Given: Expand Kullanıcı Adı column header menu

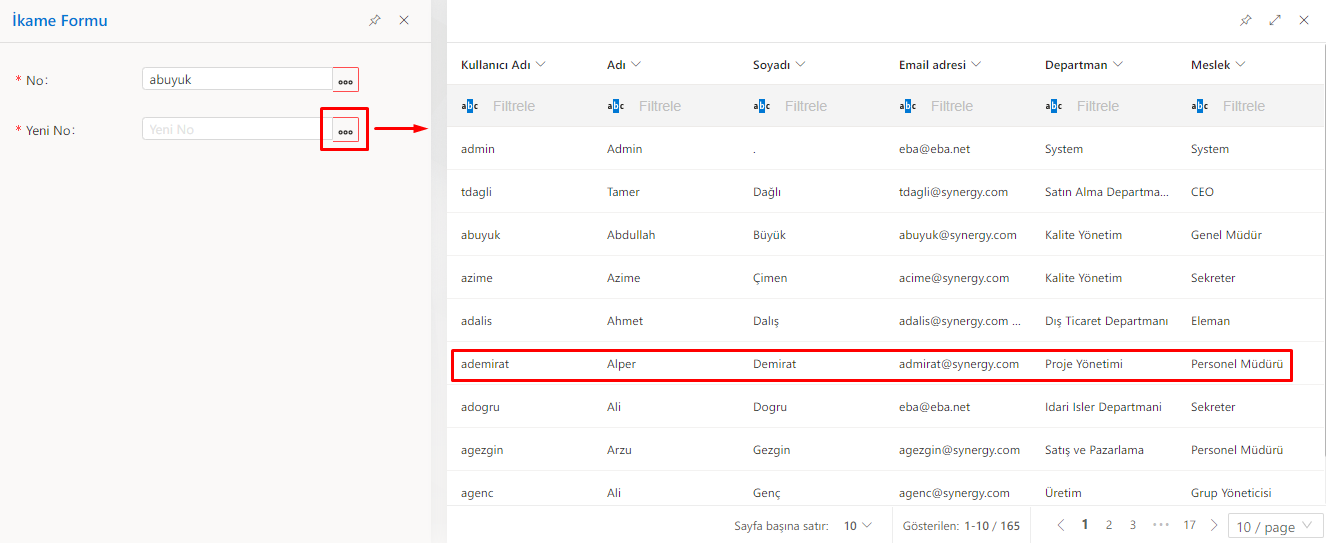Looking at the screenshot, I should click(541, 65).
